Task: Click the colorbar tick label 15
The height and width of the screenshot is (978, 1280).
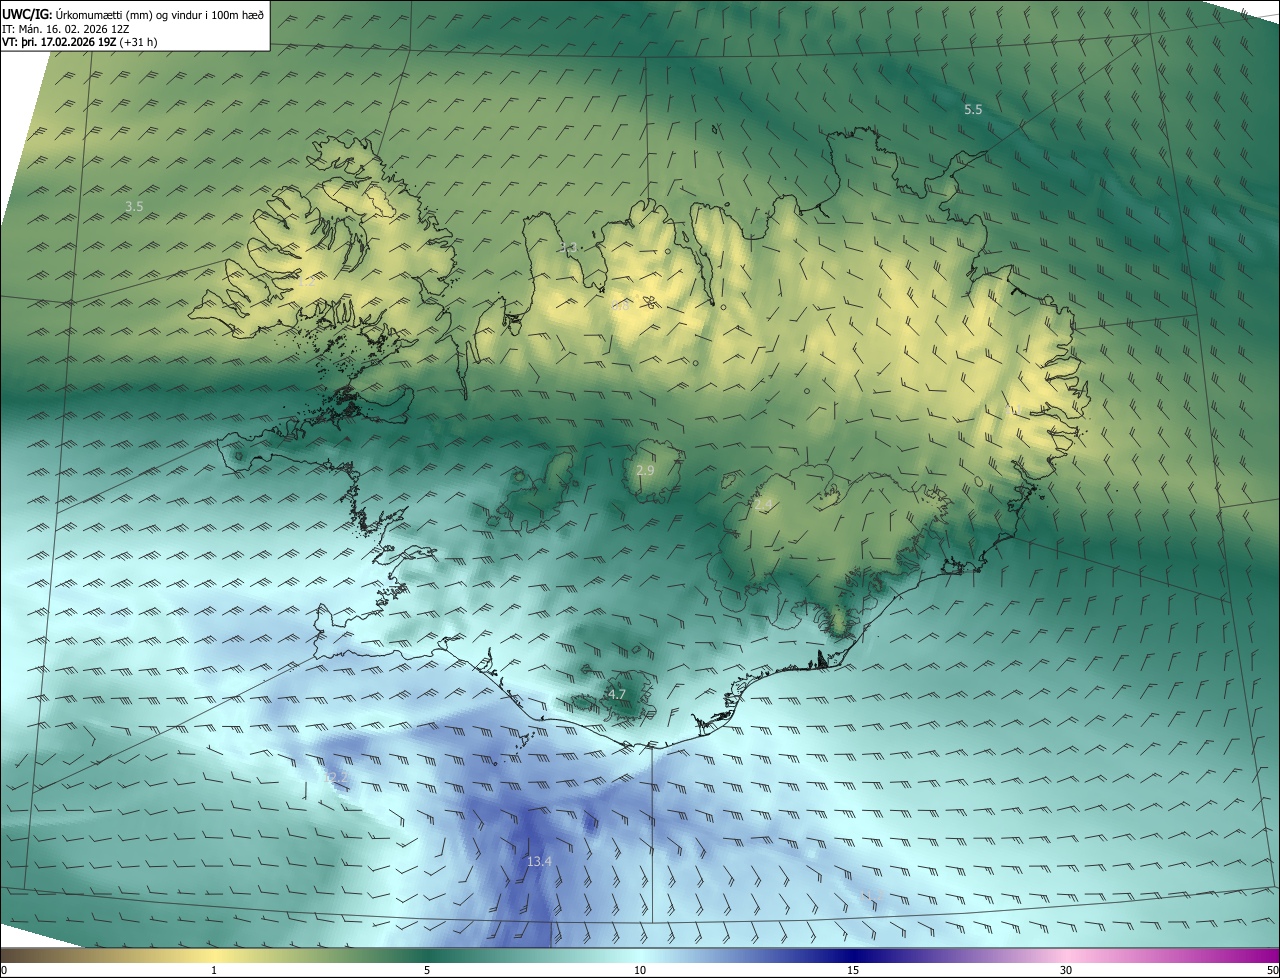Action: pos(853,970)
